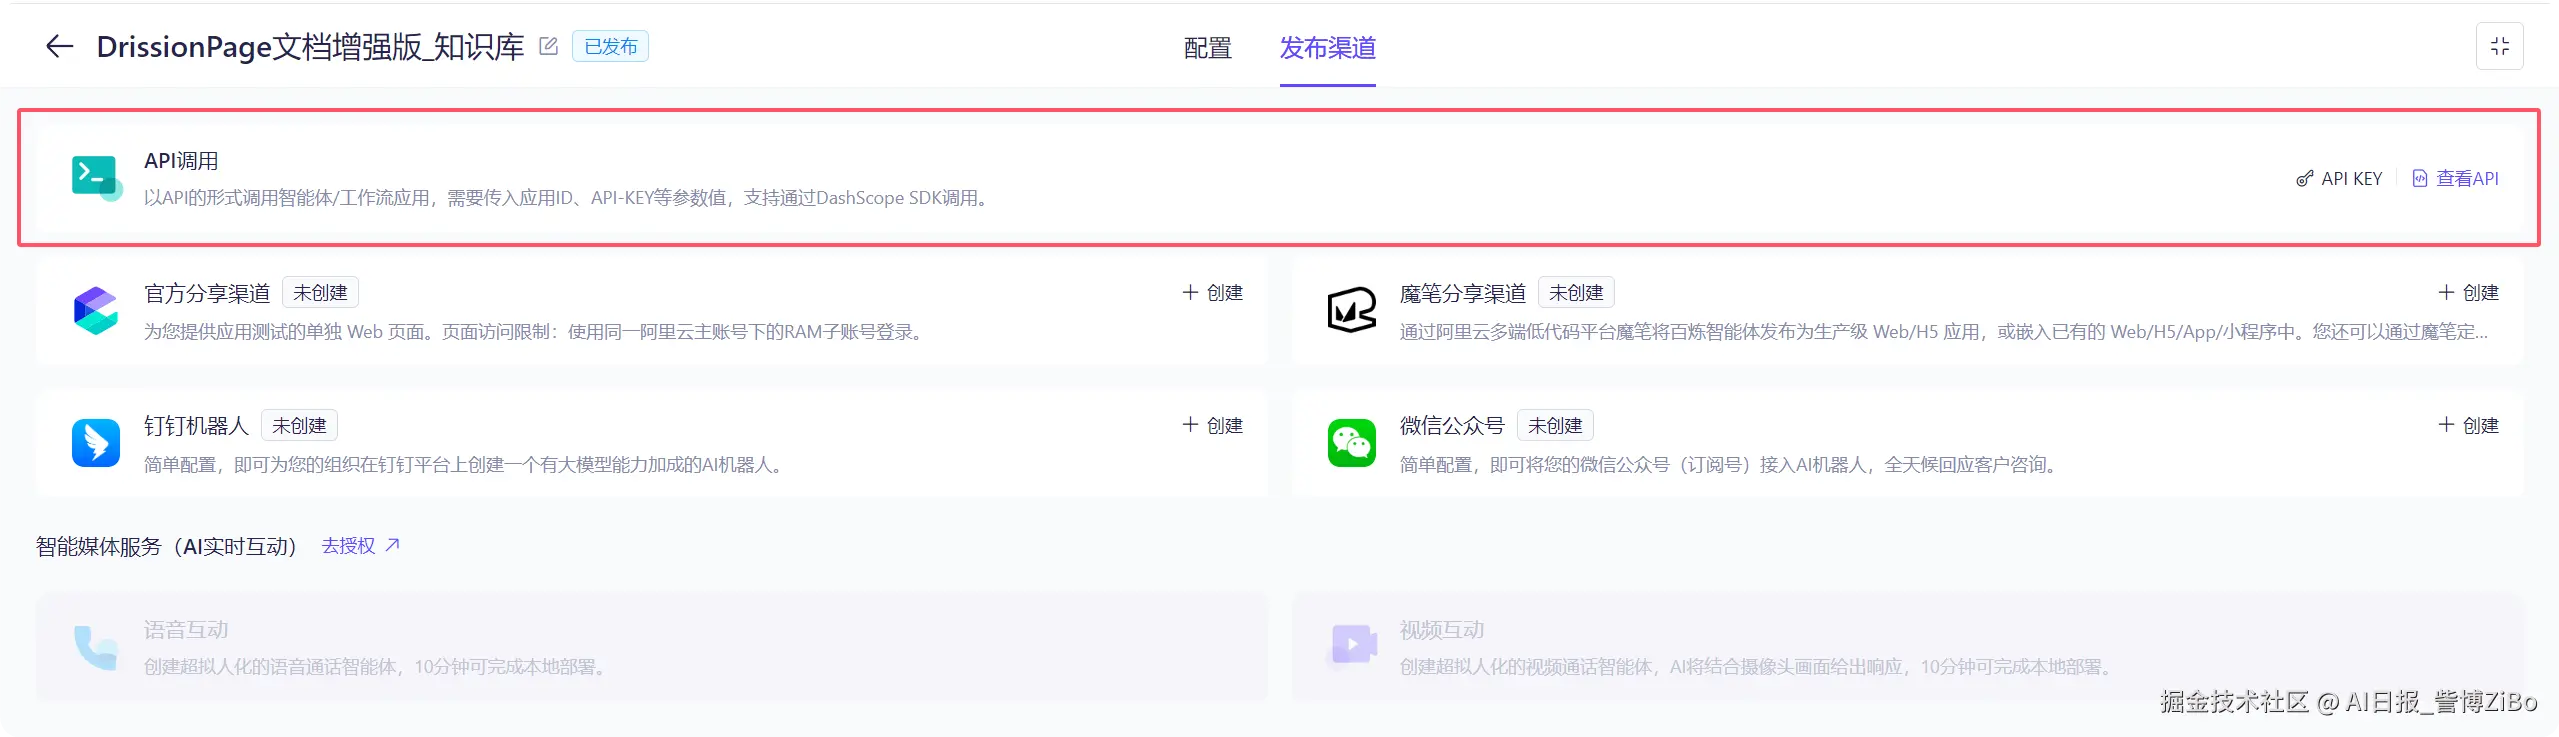Click 创建 for 官方分享渠道
Screen dimensions: 2559x737
tap(1224, 293)
